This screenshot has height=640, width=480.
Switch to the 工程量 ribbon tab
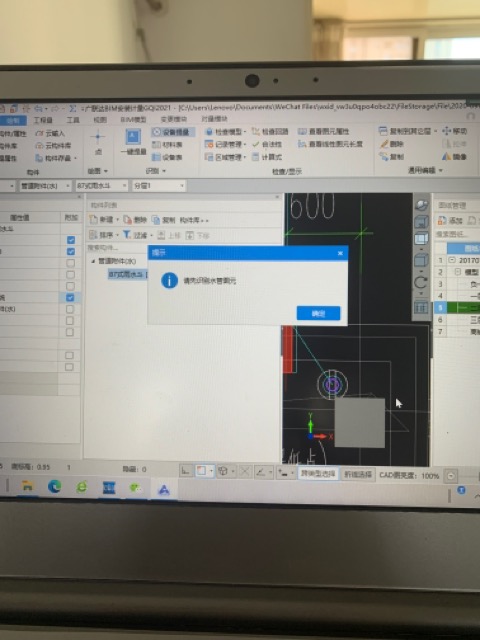[43, 120]
